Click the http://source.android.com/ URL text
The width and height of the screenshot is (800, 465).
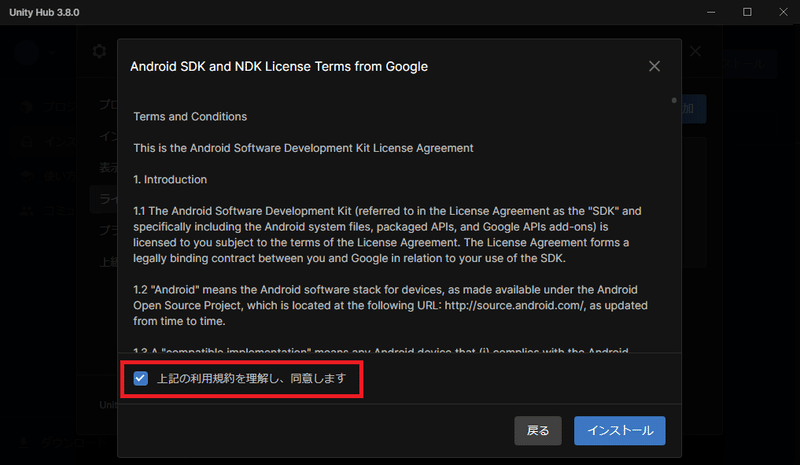pyautogui.click(x=514, y=305)
